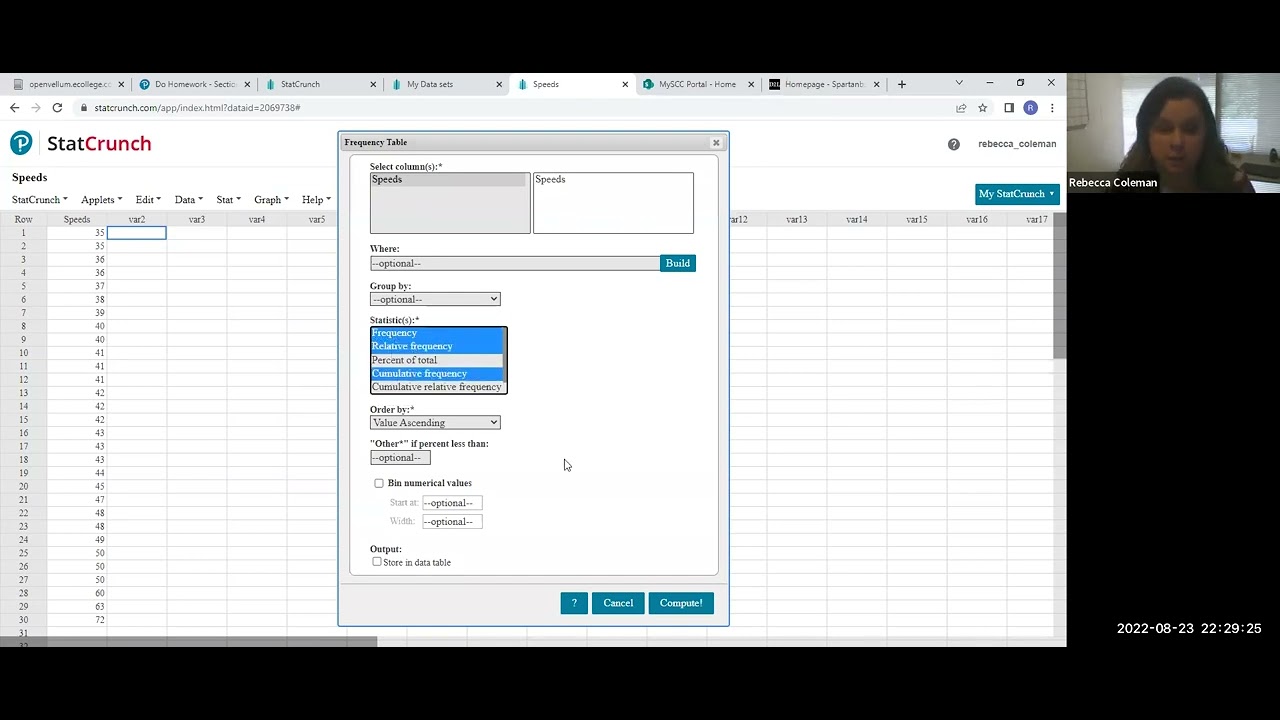Screen dimensions: 1280x720
Task: Expand the My StatCrunch dropdown
Action: pos(1017,194)
